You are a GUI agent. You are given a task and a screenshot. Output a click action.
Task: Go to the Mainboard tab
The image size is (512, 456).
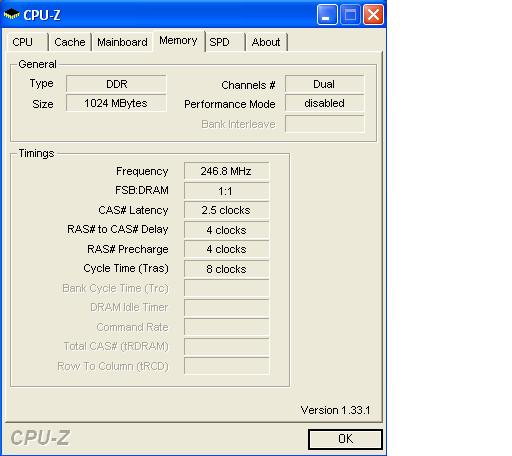[122, 42]
